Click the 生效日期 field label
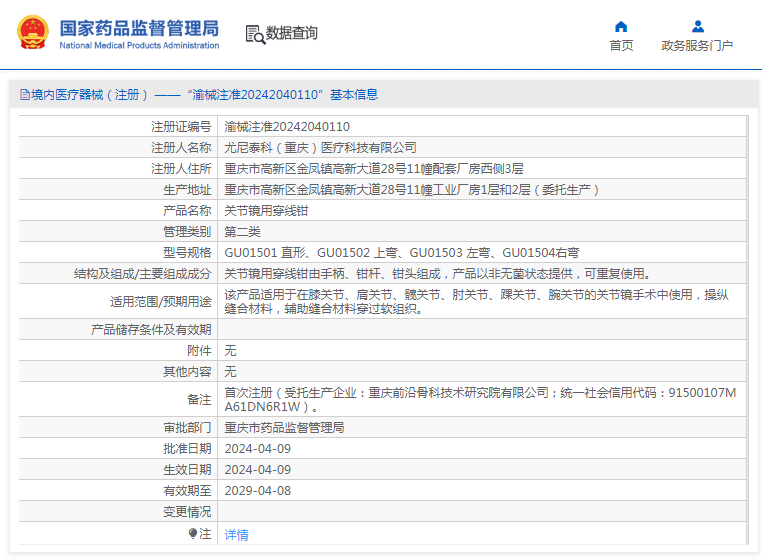Screen dimensions: 762x560 187,470
